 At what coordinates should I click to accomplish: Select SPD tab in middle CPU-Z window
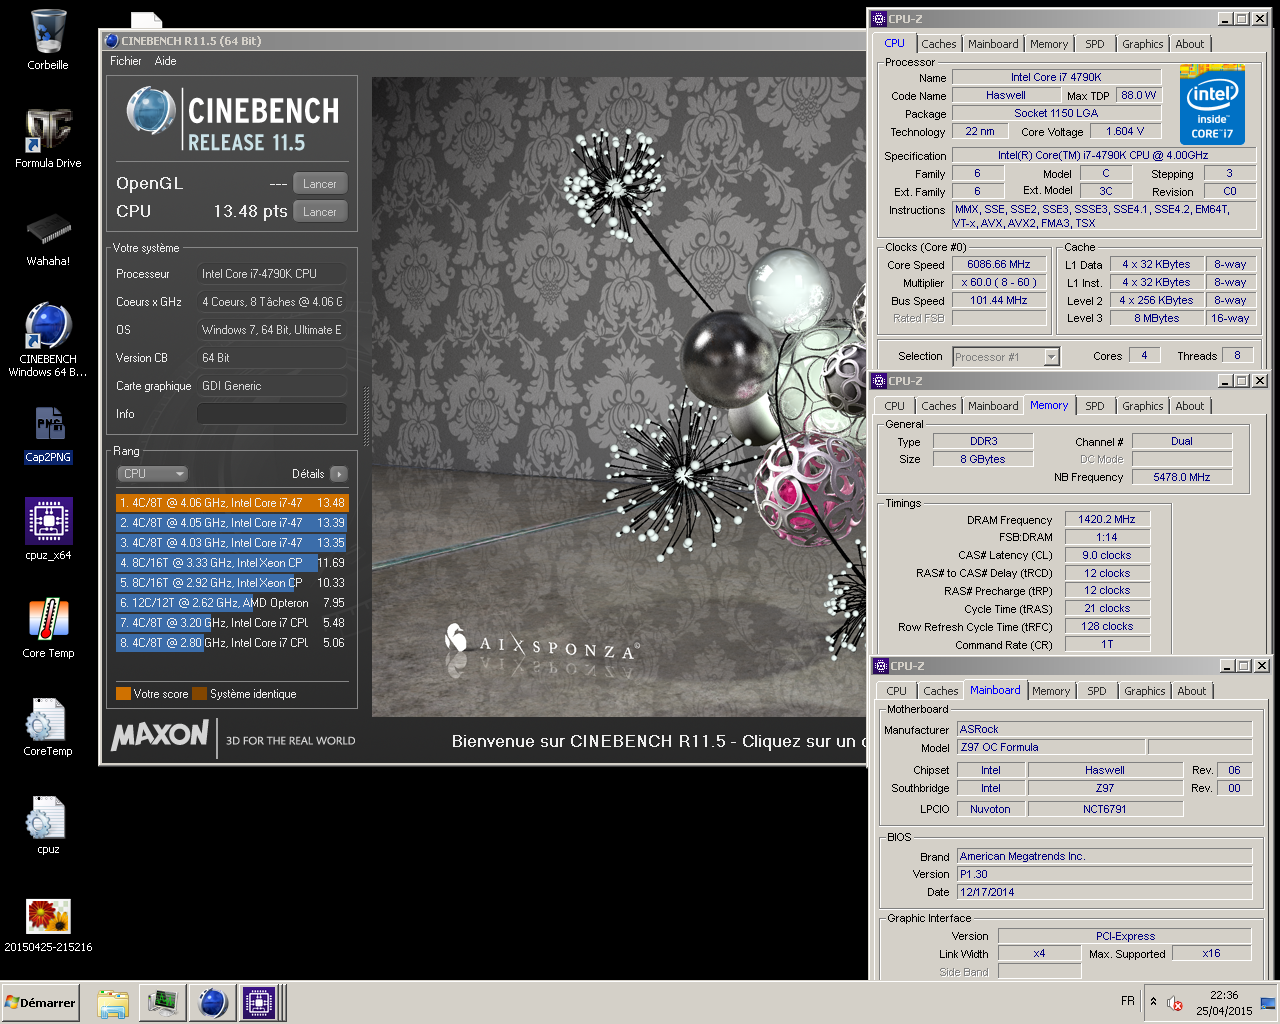1095,406
